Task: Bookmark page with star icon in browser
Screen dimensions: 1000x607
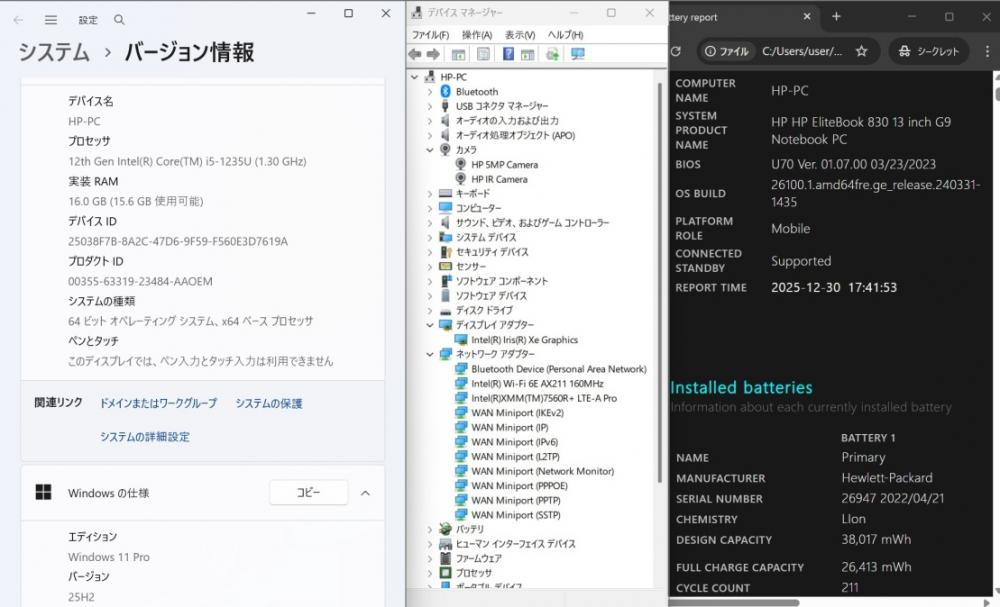Action: click(862, 51)
